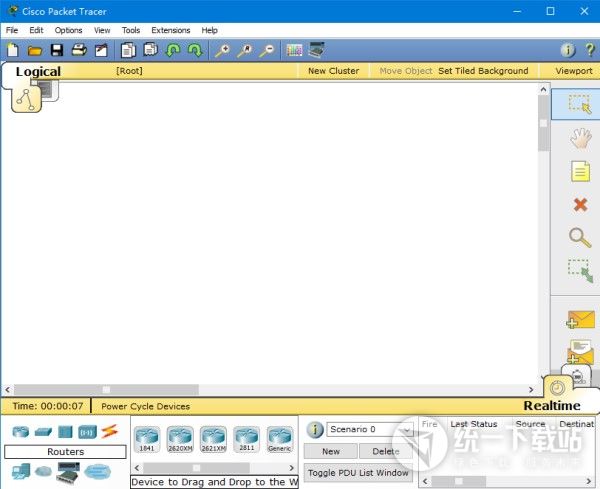
Task: Select End Devices category icon
Action: pyautogui.click(x=21, y=471)
